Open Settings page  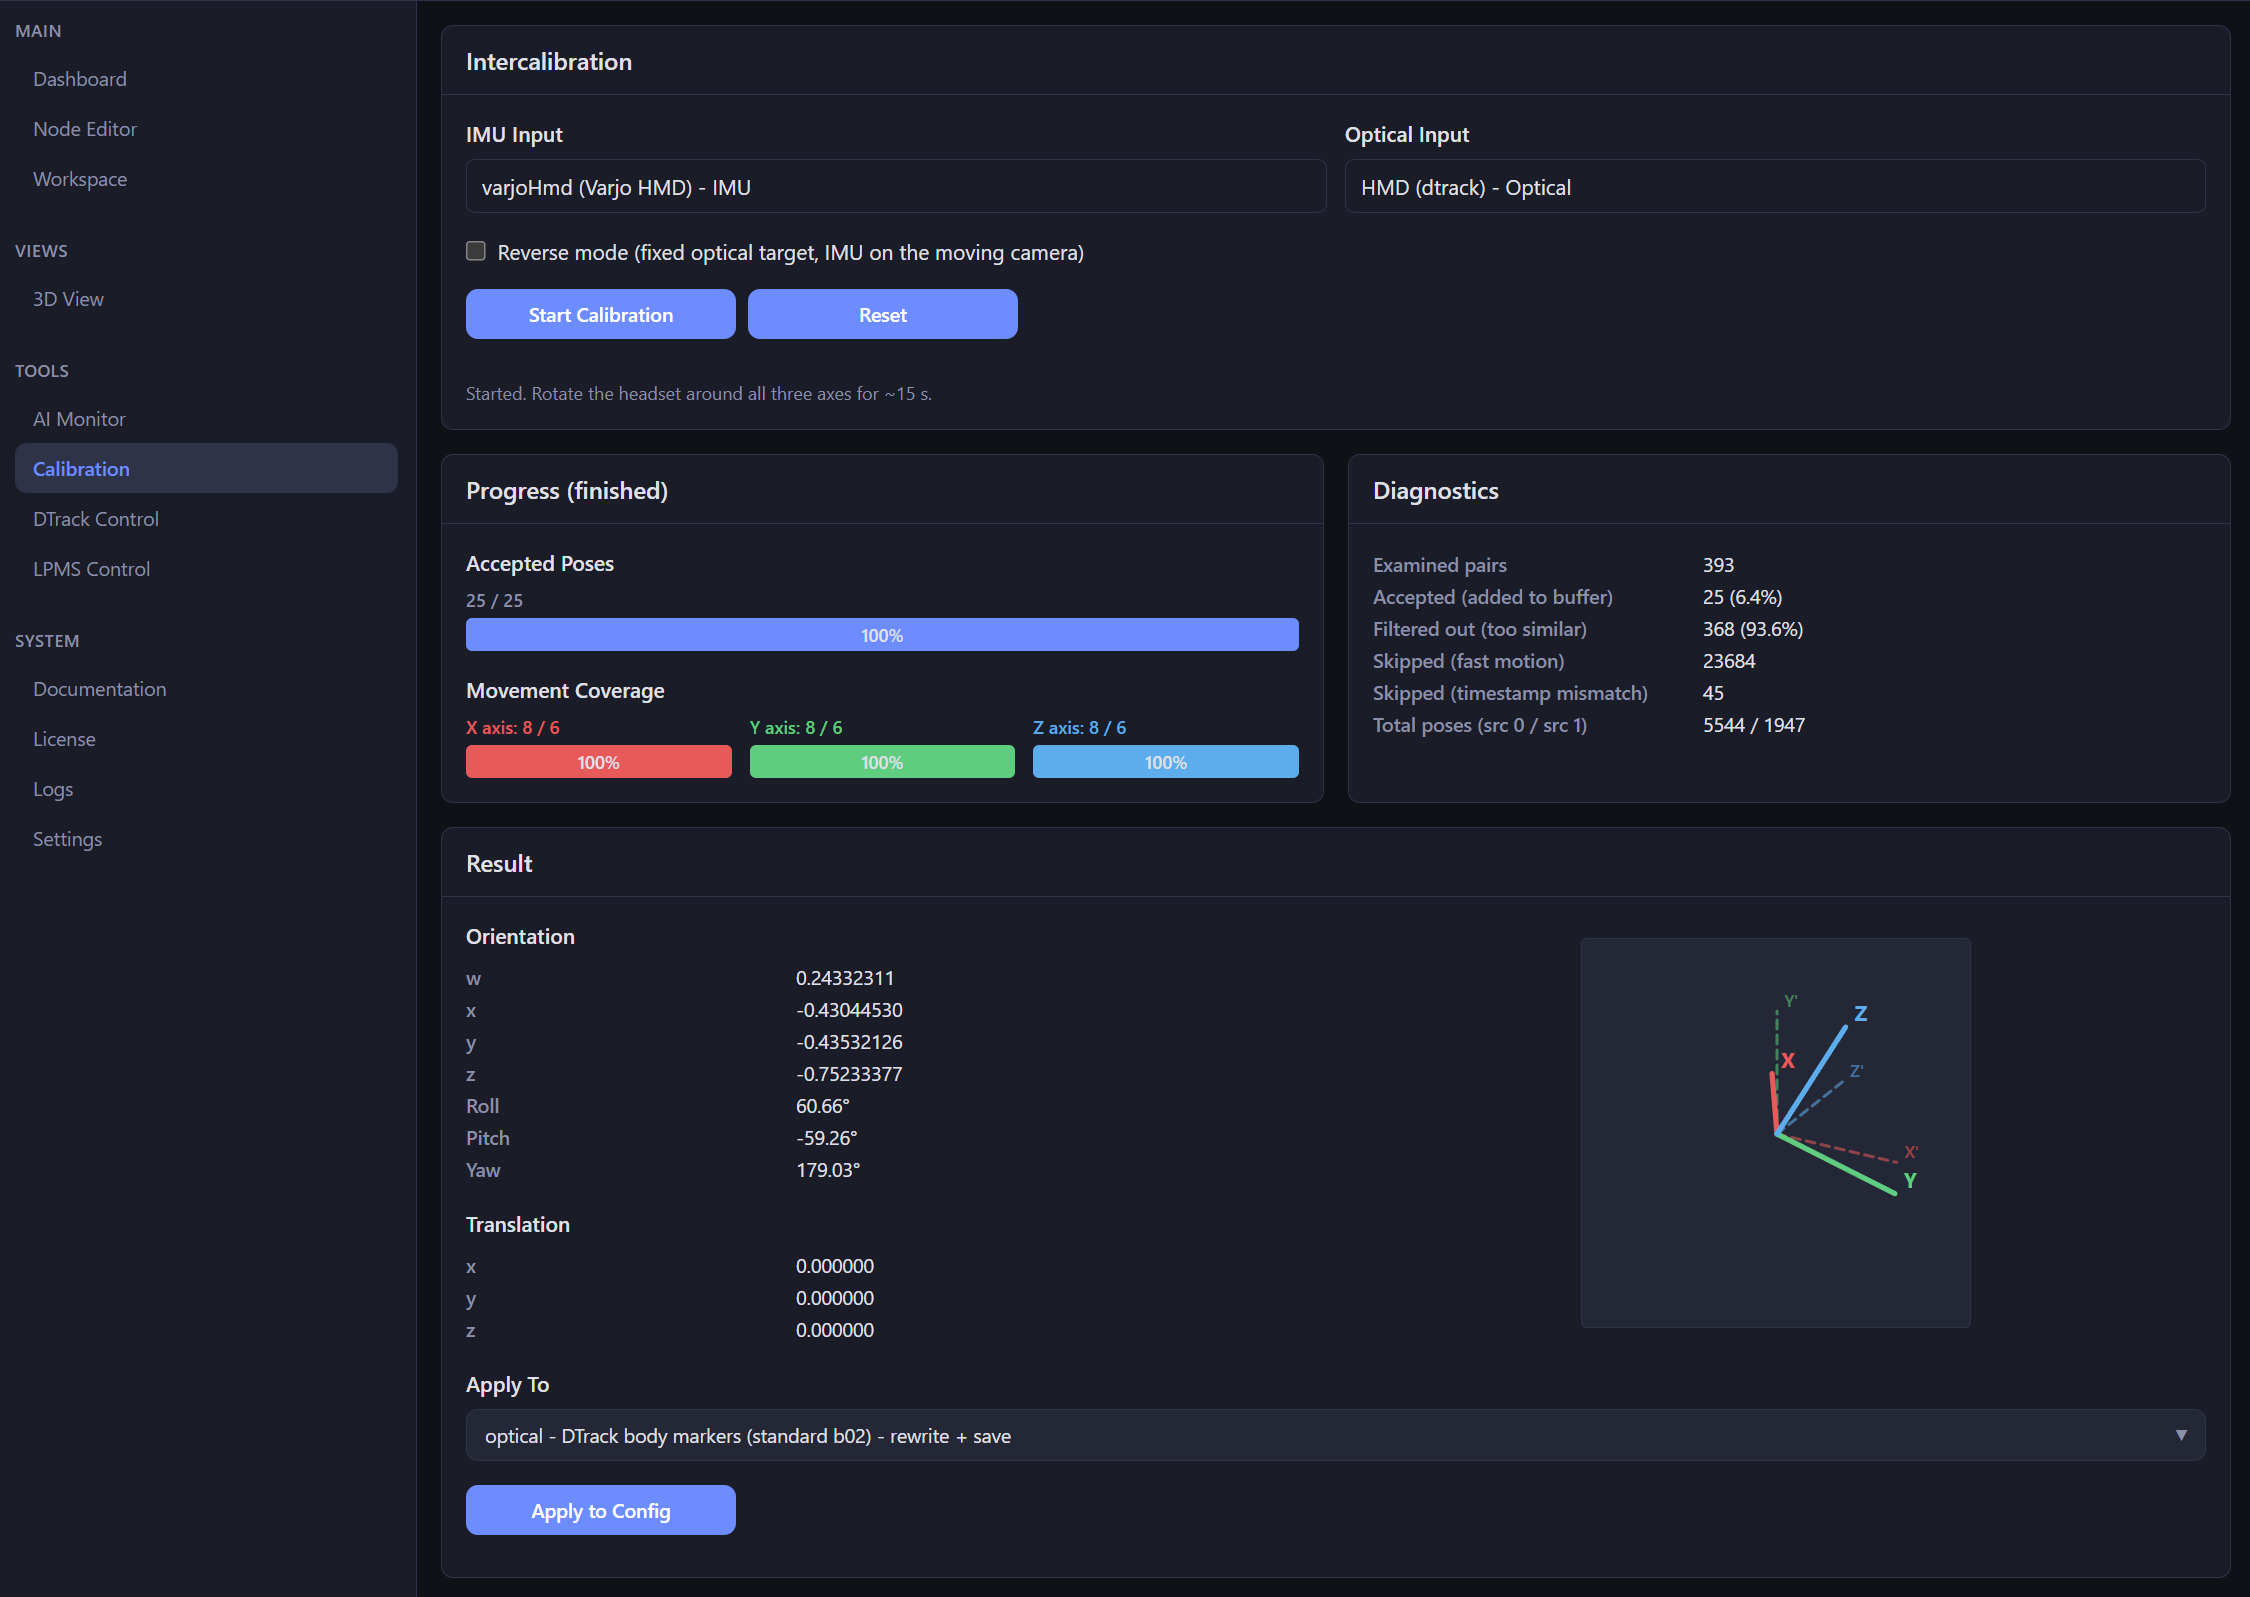pos(67,839)
